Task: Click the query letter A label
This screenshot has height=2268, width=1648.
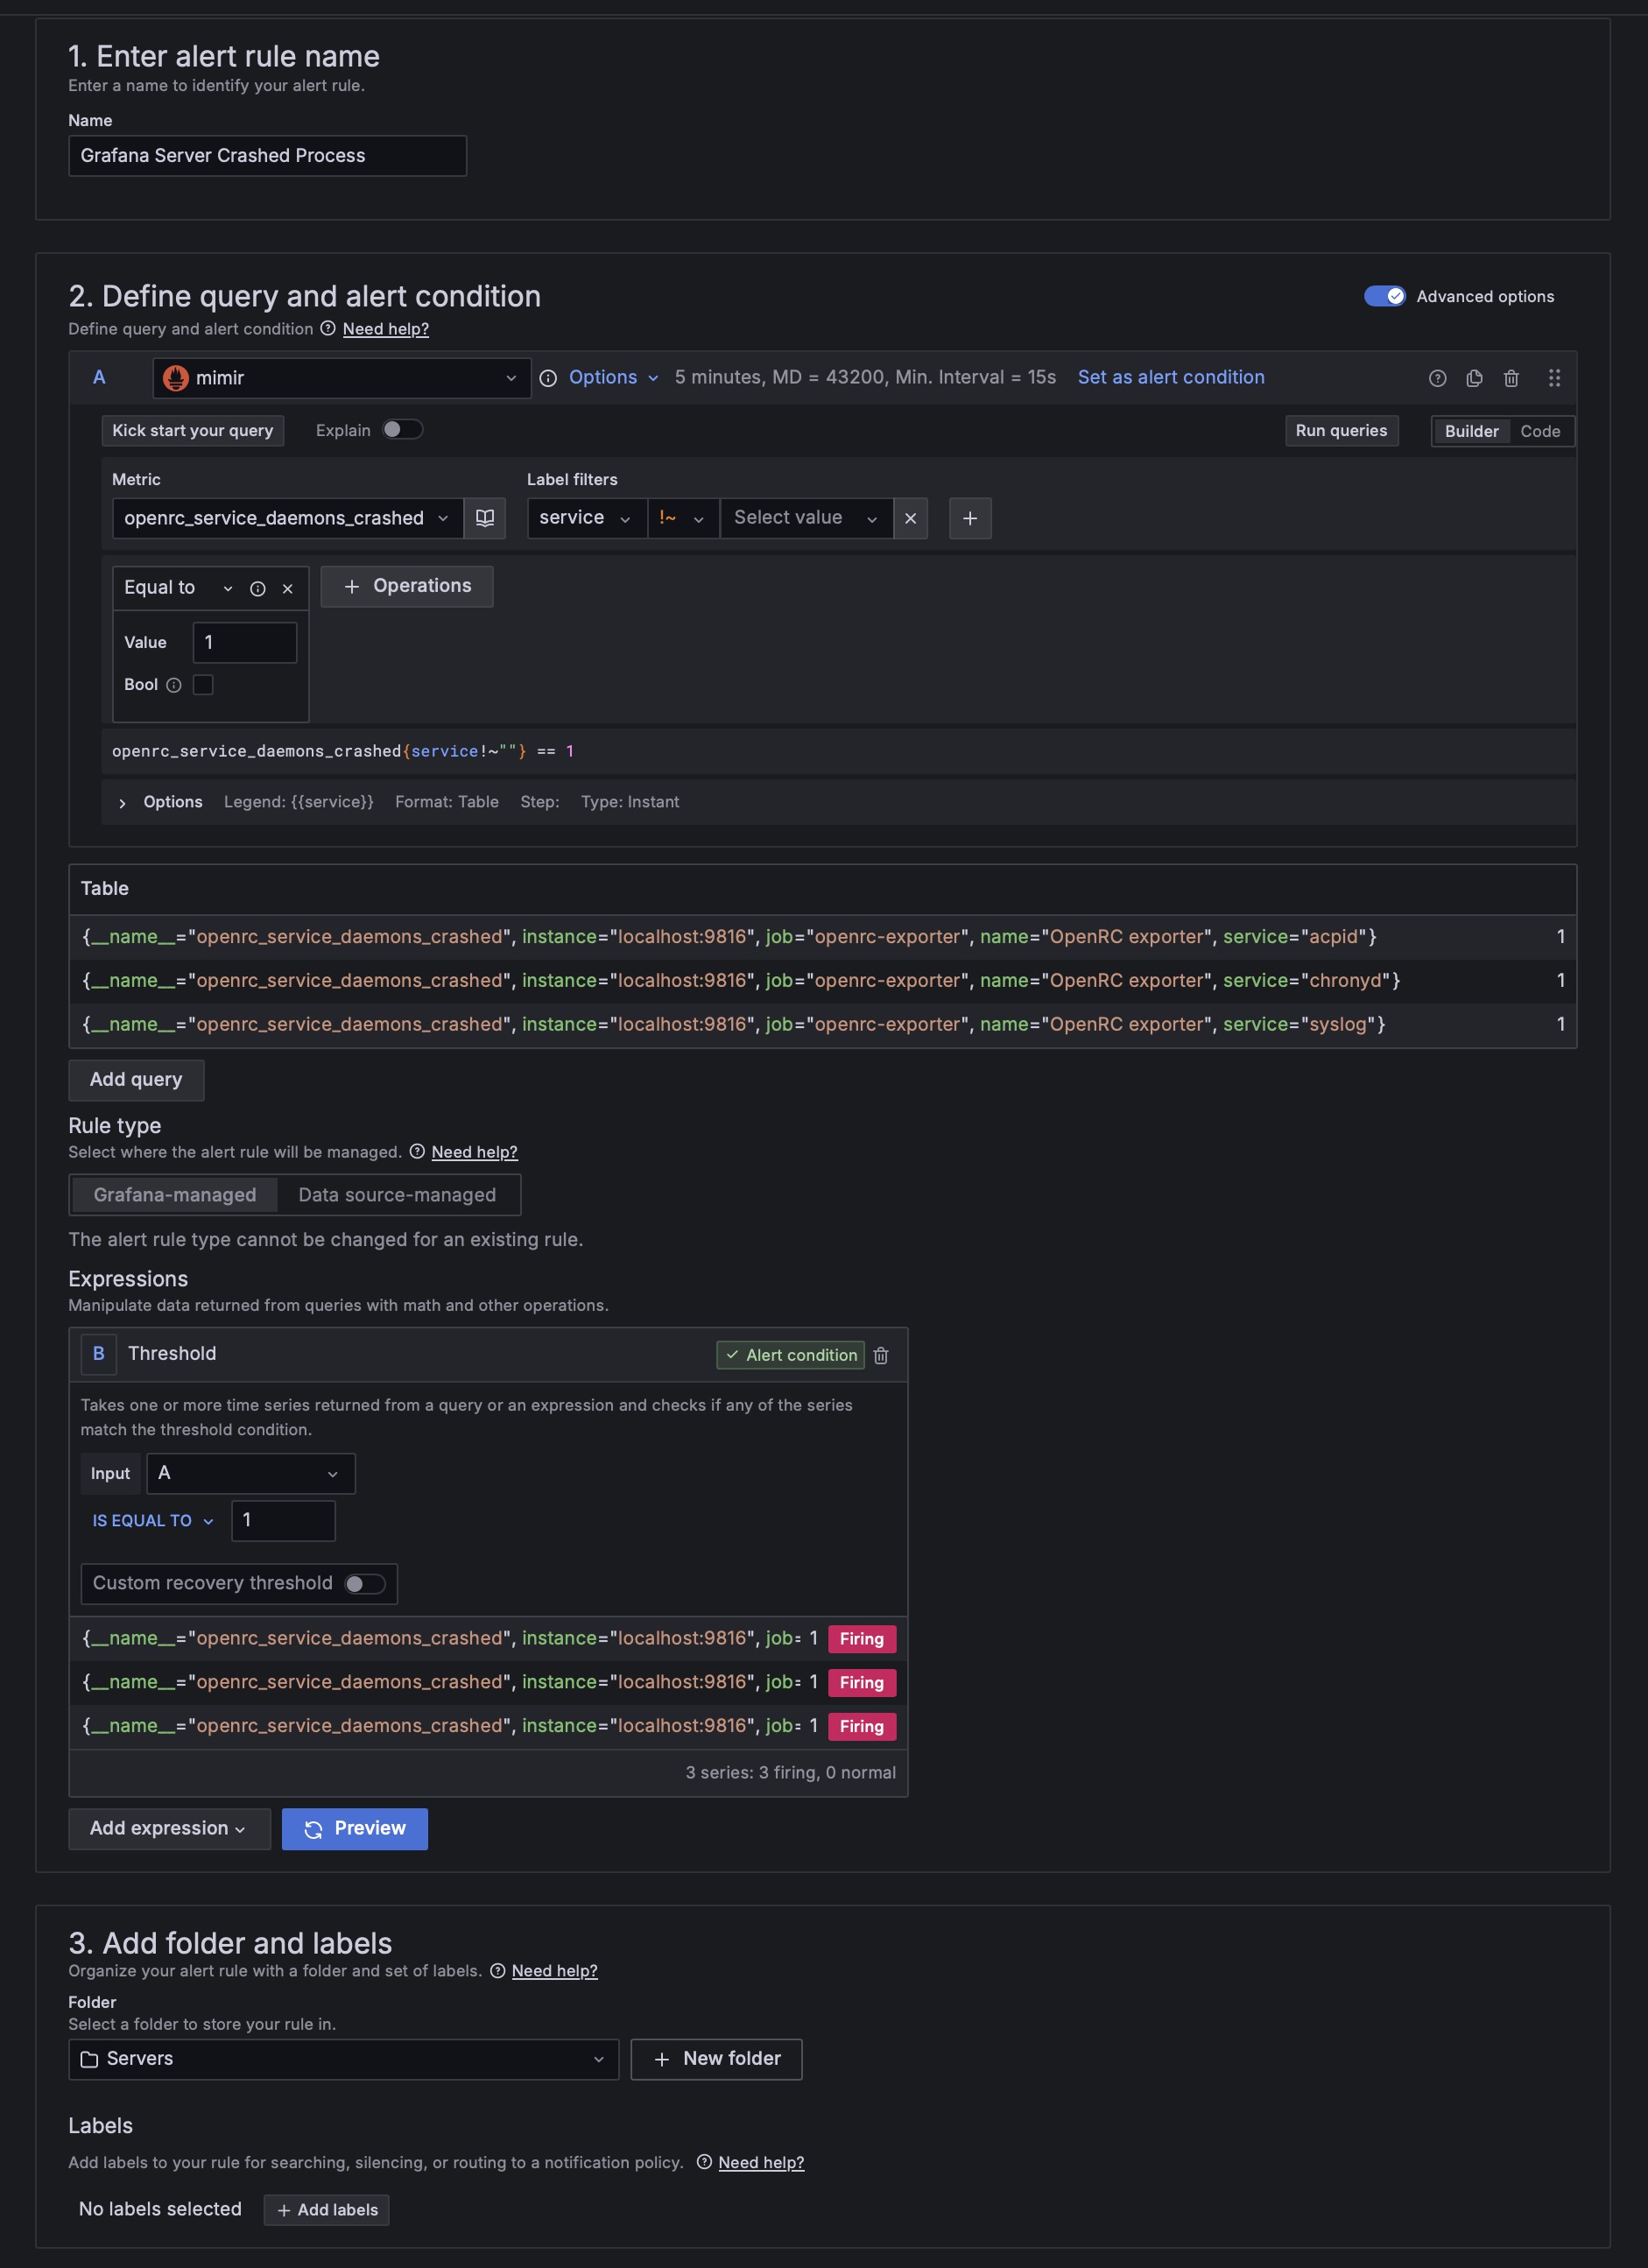Action: point(99,378)
